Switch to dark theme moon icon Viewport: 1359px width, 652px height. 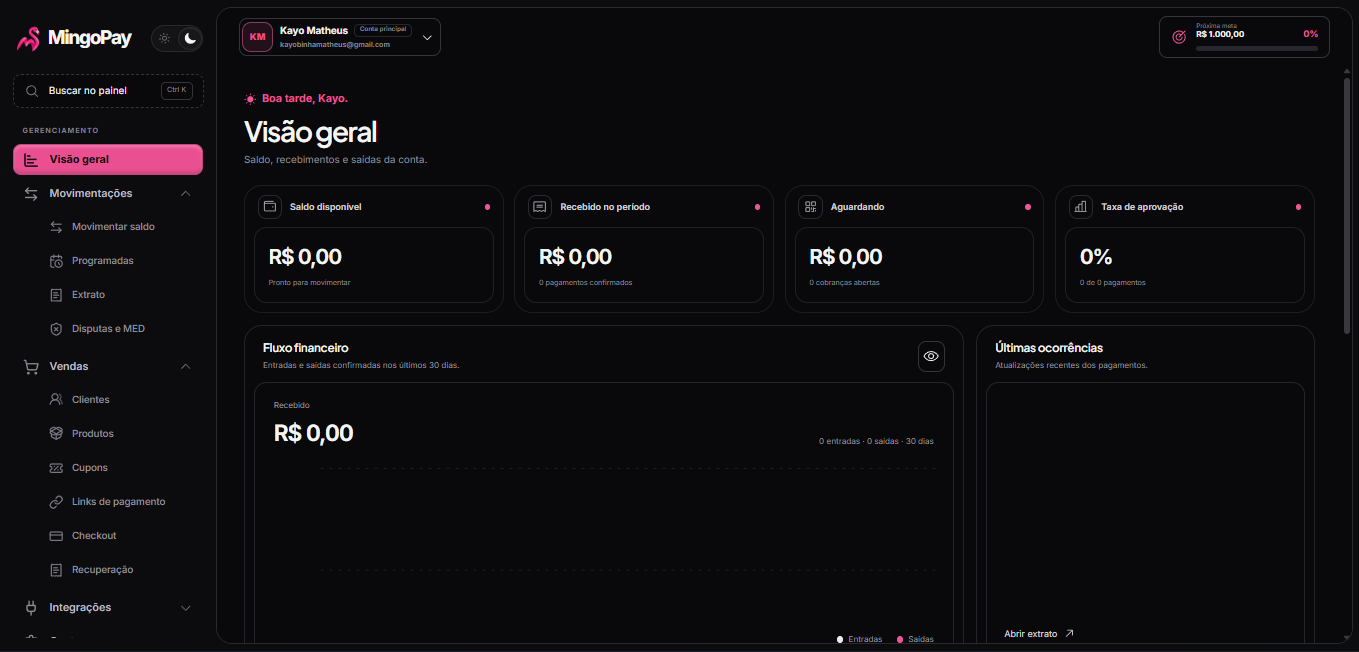pos(189,38)
